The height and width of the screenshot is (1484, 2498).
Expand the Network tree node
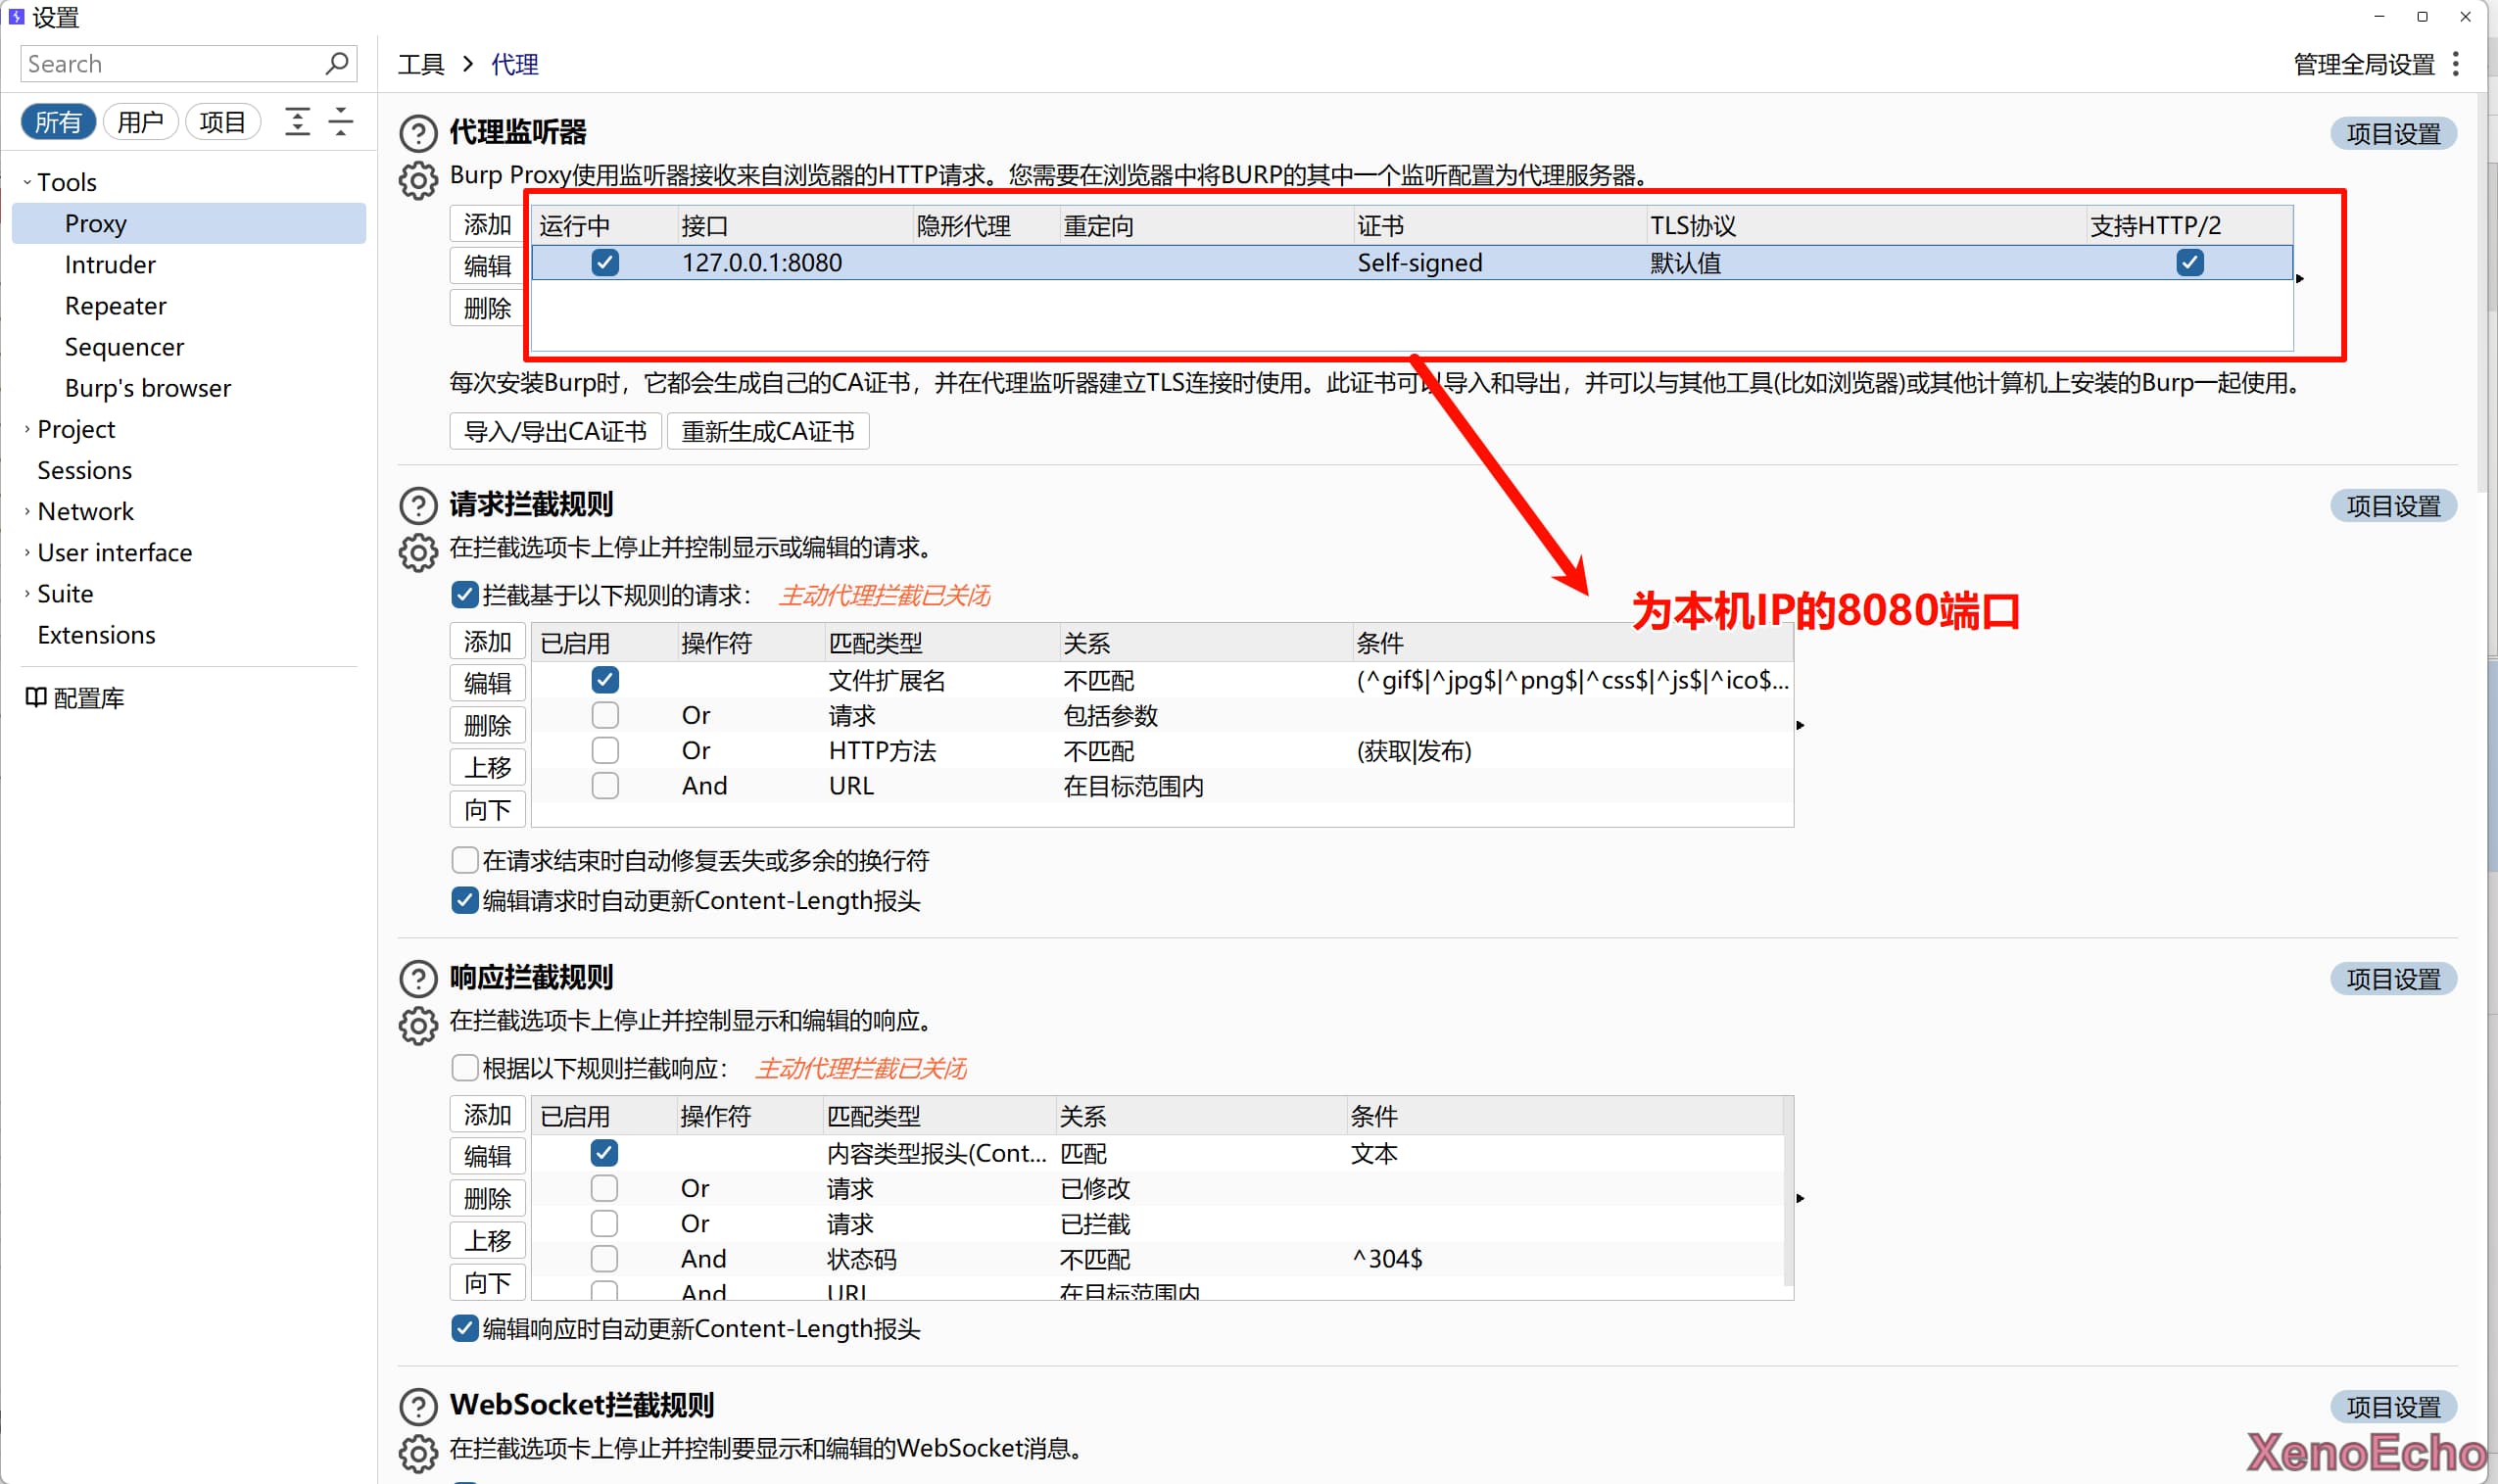[x=27, y=511]
